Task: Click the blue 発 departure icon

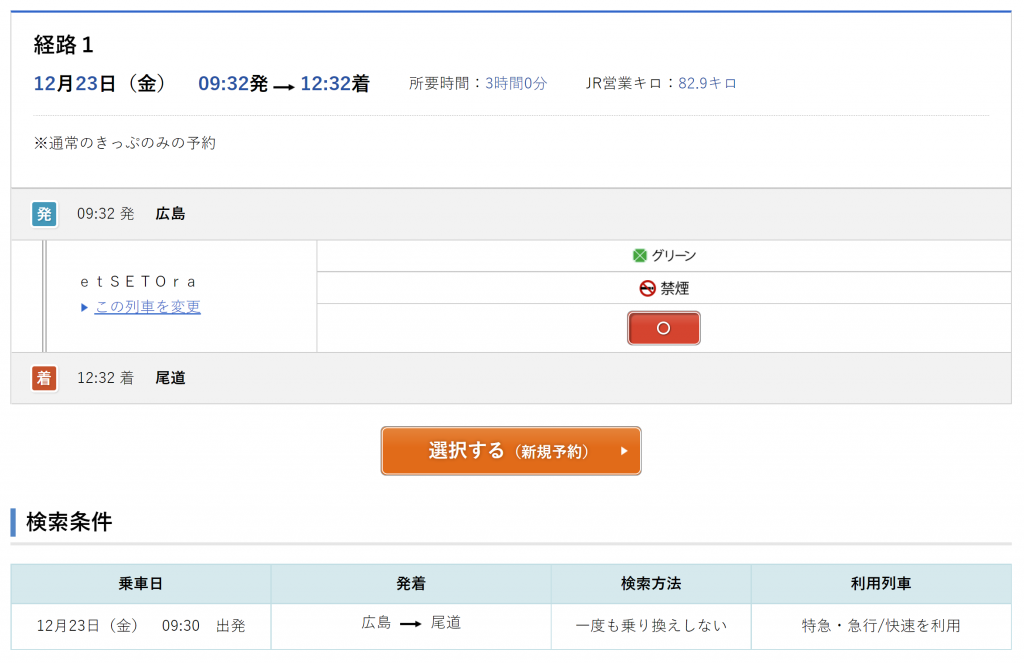Action: (44, 214)
